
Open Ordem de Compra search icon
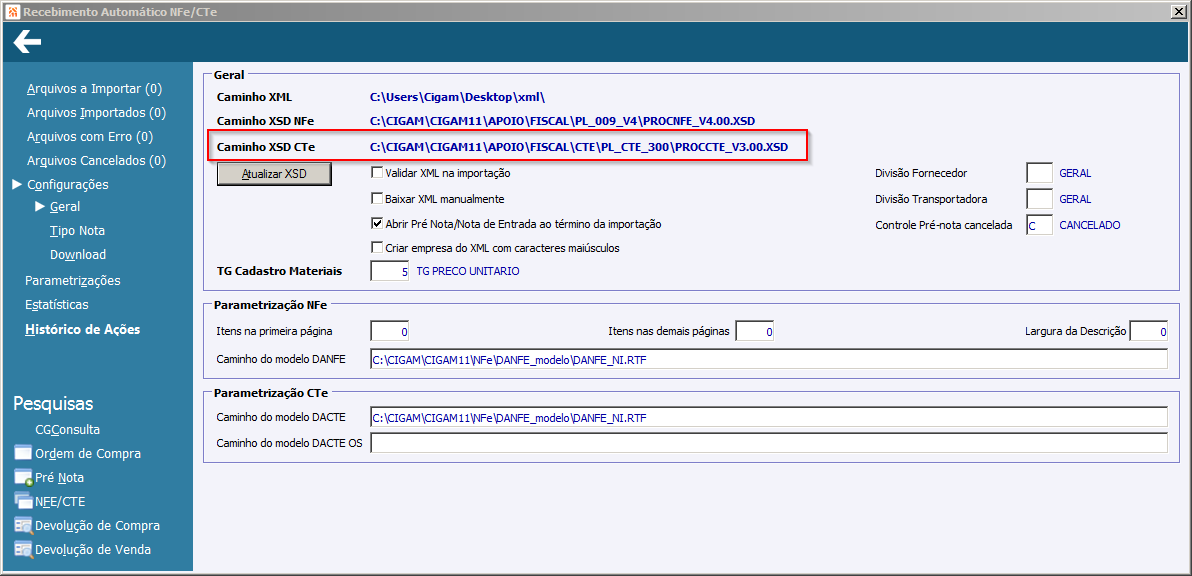[x=24, y=454]
